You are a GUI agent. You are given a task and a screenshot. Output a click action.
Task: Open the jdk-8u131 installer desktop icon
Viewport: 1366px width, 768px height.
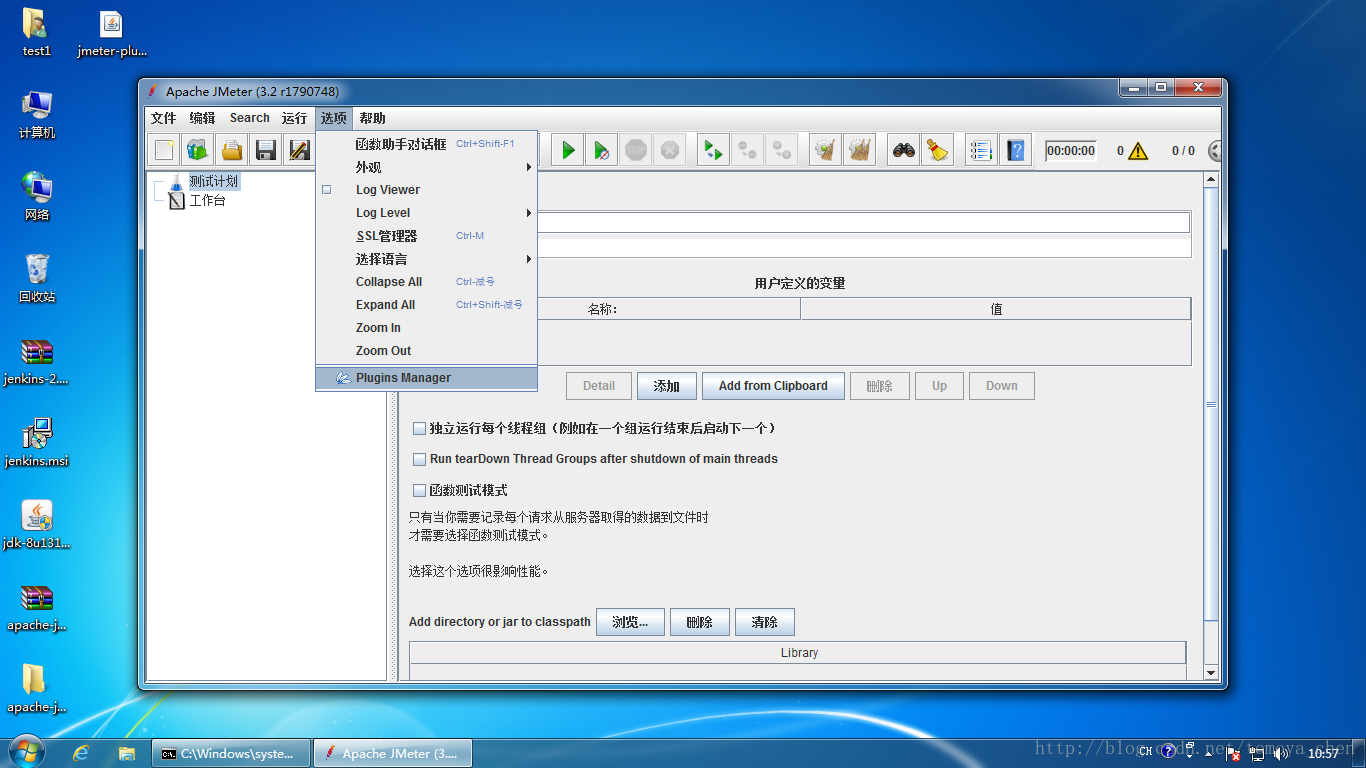click(37, 524)
